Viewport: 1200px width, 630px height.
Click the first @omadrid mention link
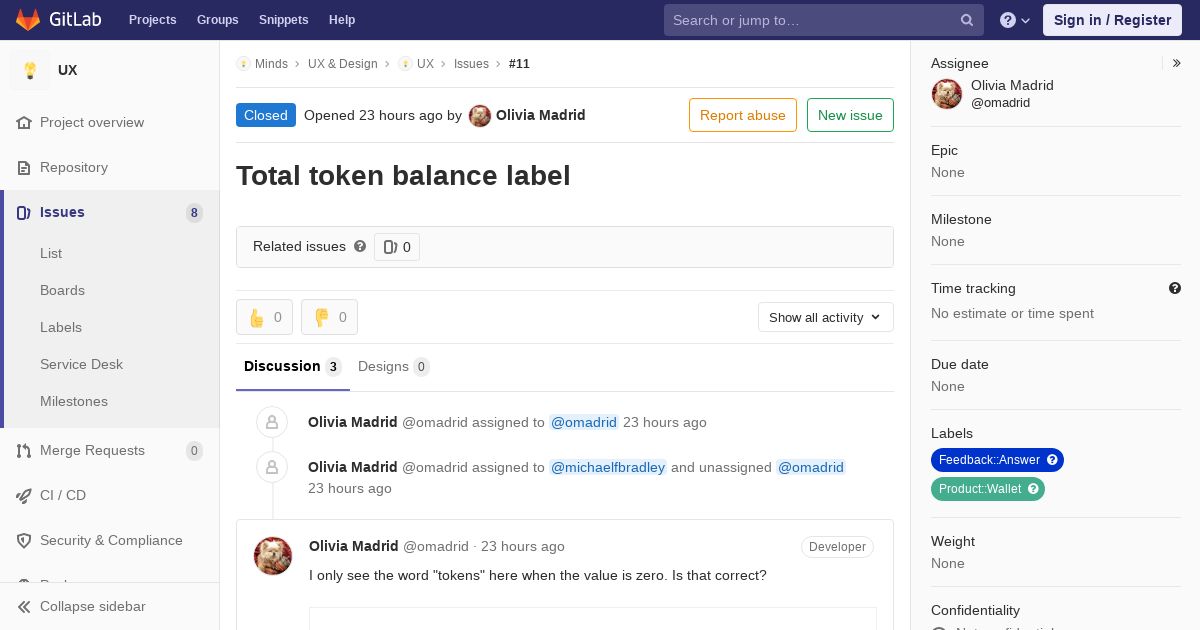point(584,422)
